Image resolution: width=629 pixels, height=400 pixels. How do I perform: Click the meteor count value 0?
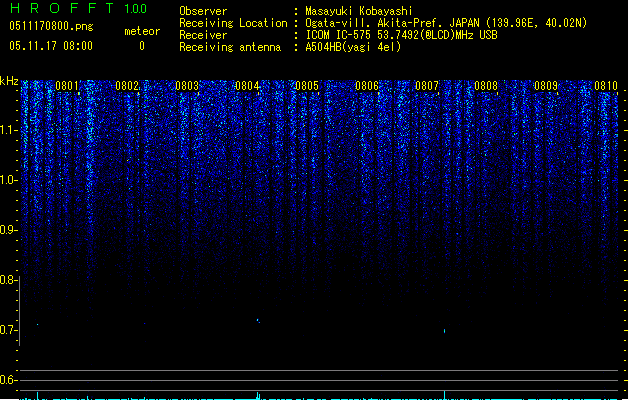point(142,46)
